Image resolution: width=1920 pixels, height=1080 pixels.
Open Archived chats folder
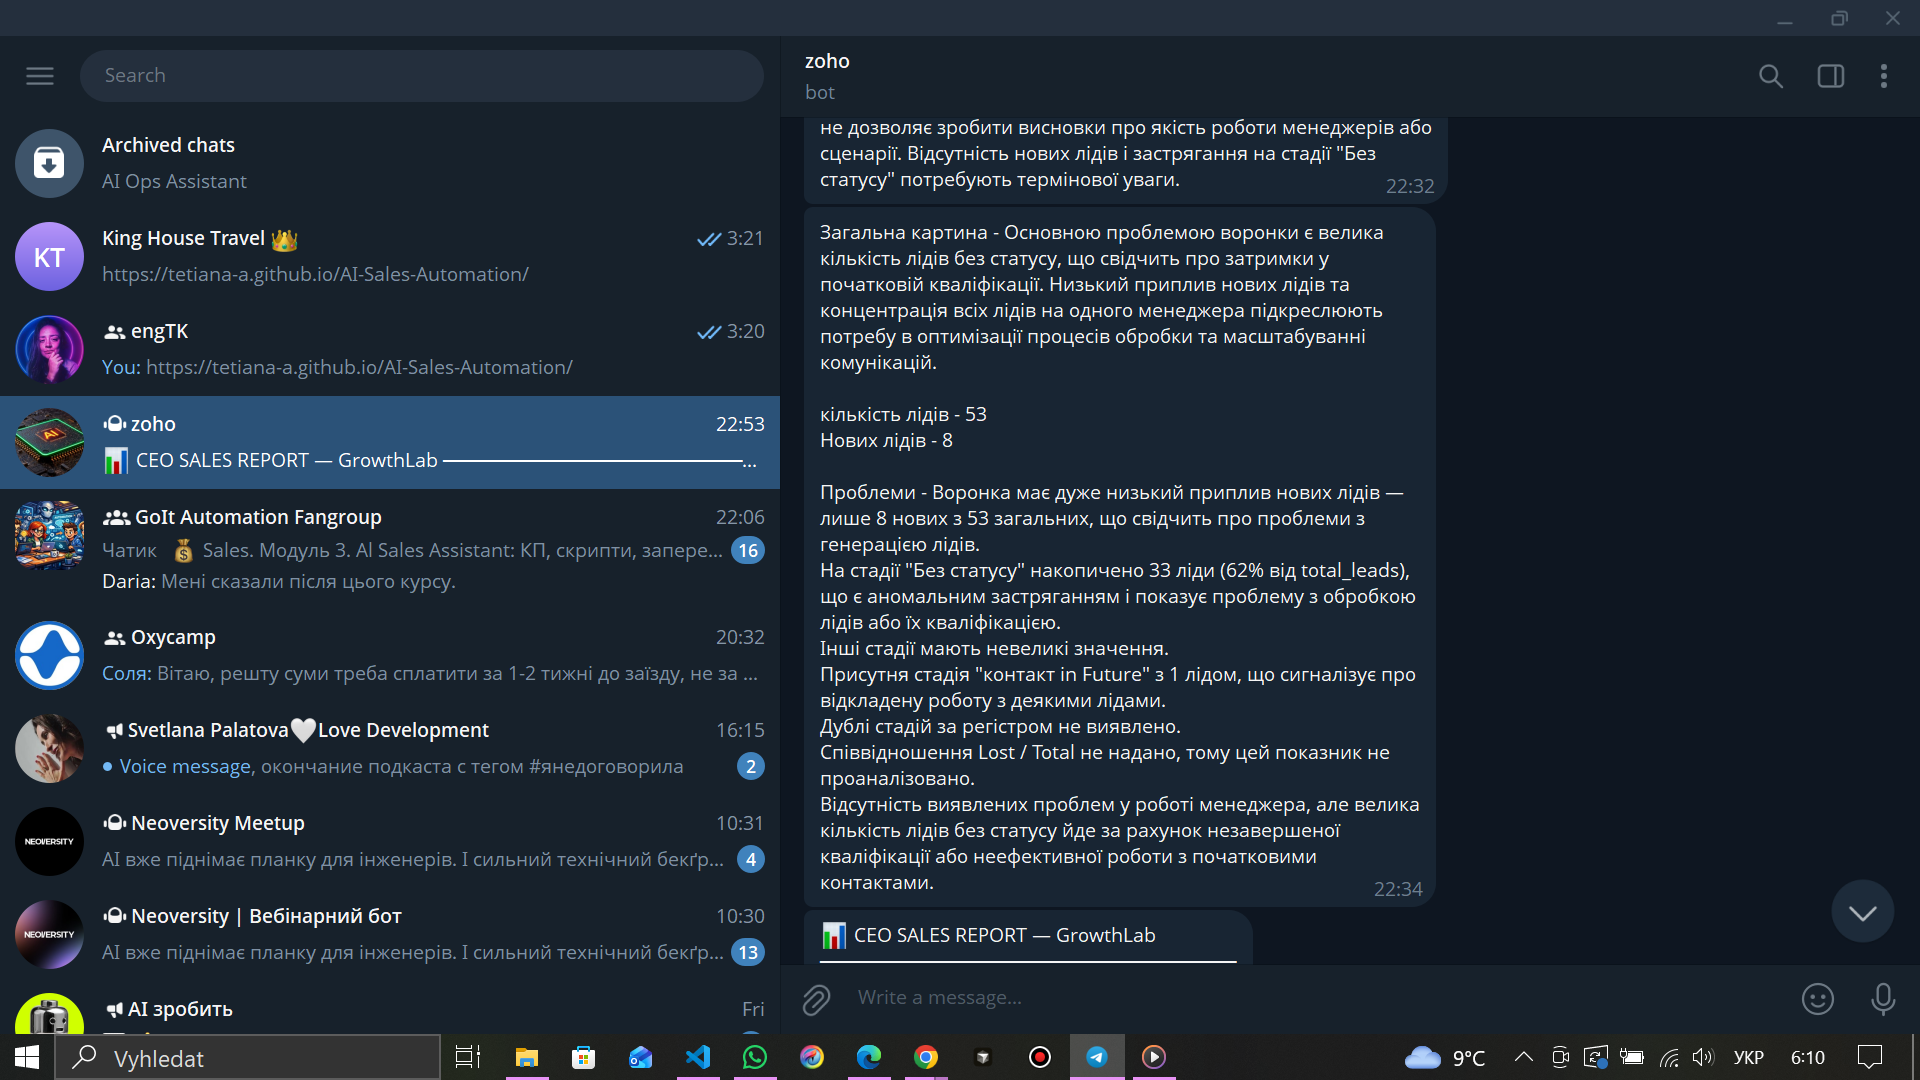[x=390, y=163]
